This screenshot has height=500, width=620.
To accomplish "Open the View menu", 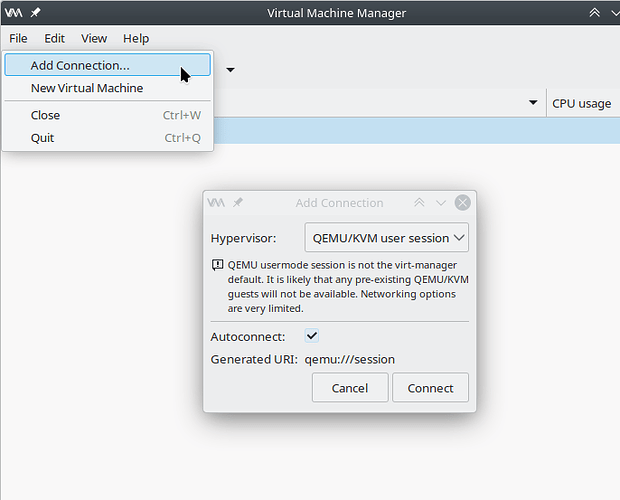I will [94, 38].
